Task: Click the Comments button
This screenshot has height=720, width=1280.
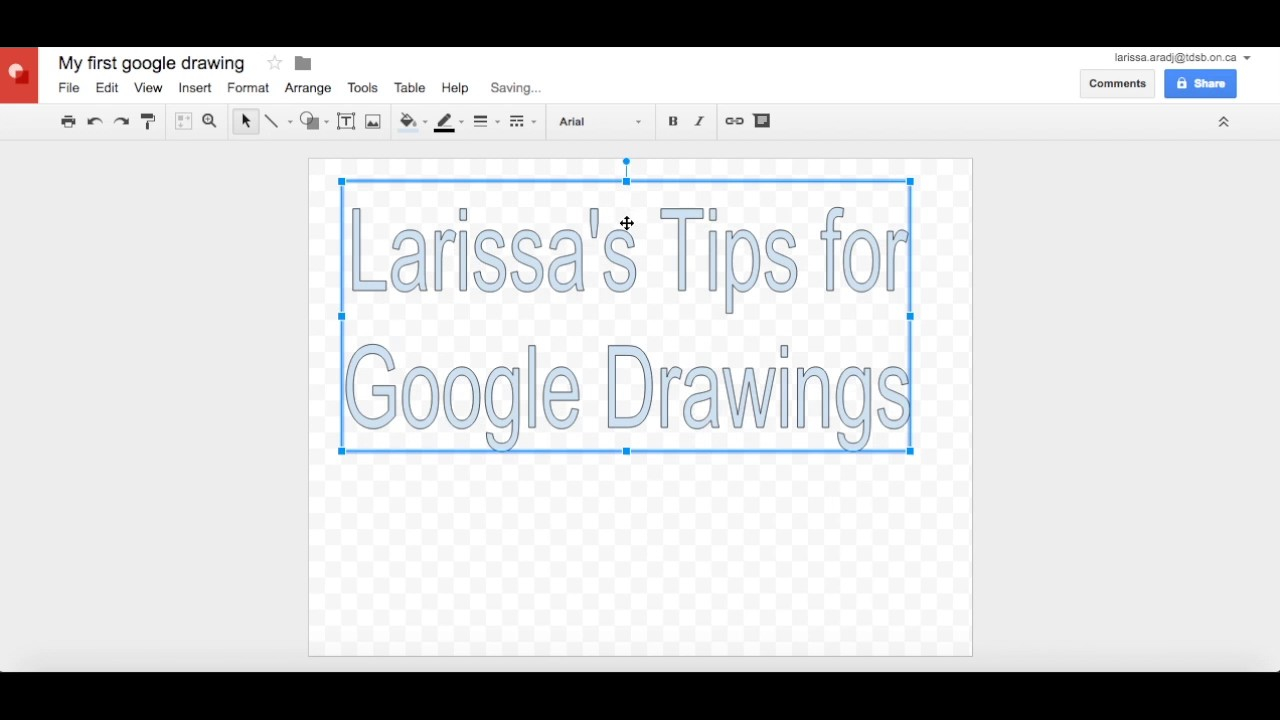Action: [1117, 84]
